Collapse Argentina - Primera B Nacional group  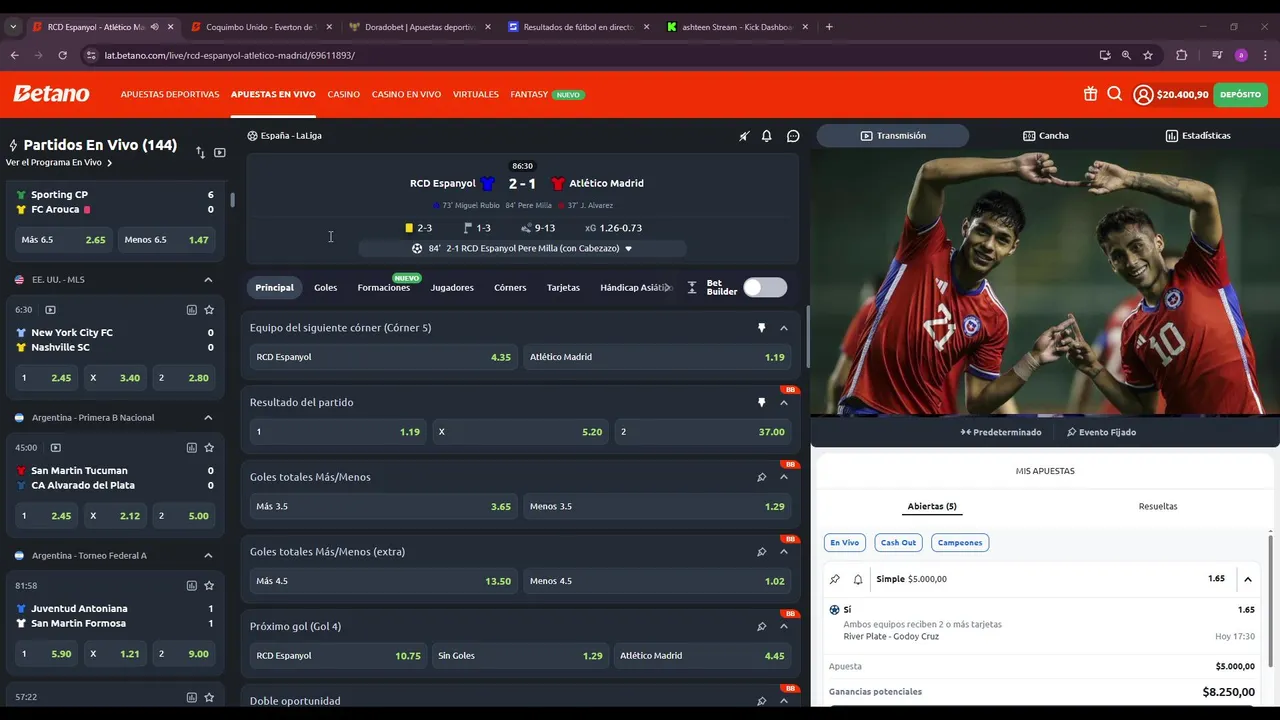[208, 418]
